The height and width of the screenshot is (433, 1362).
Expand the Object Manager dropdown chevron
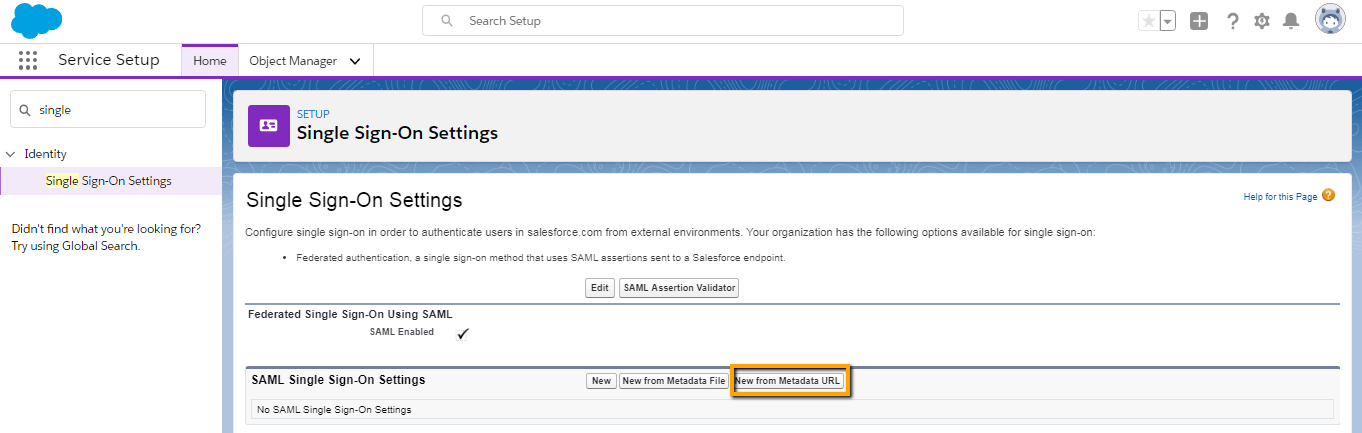(355, 61)
